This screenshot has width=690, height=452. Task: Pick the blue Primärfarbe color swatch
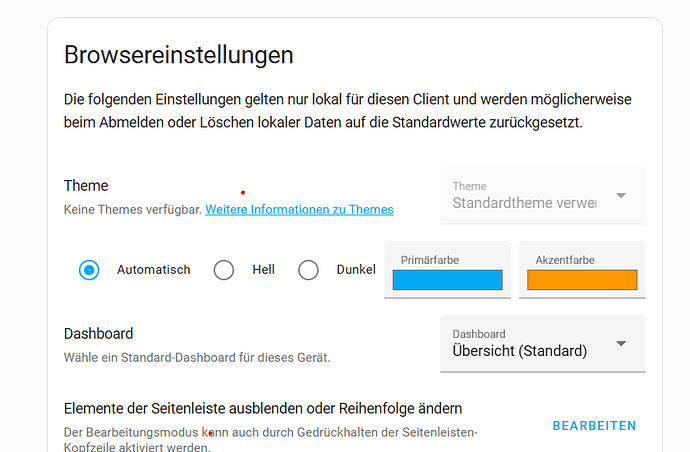tap(447, 280)
